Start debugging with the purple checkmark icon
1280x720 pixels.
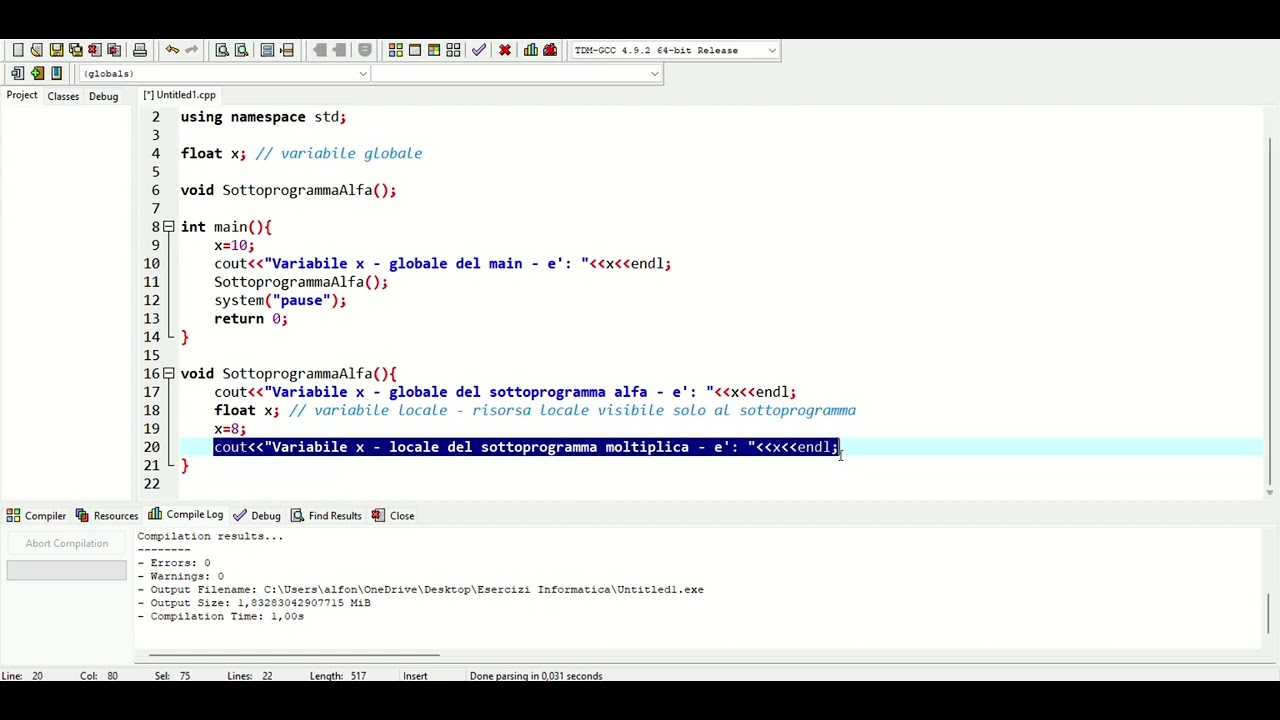[x=479, y=50]
